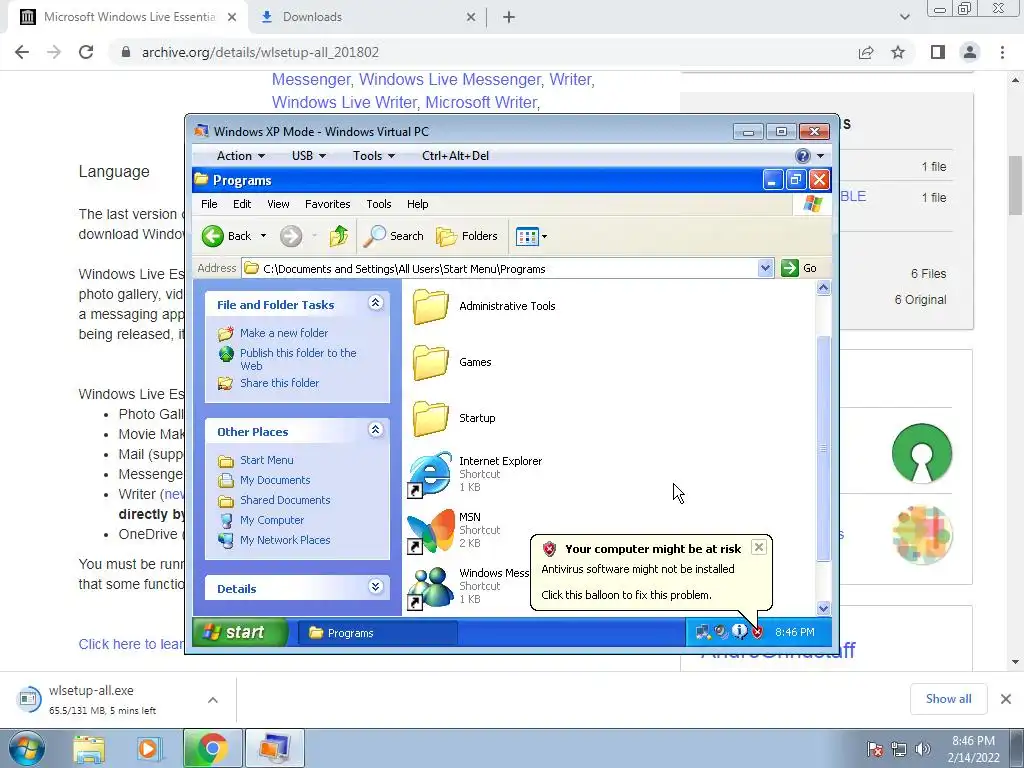Open the Favorites menu
The width and height of the screenshot is (1024, 768).
pos(327,204)
